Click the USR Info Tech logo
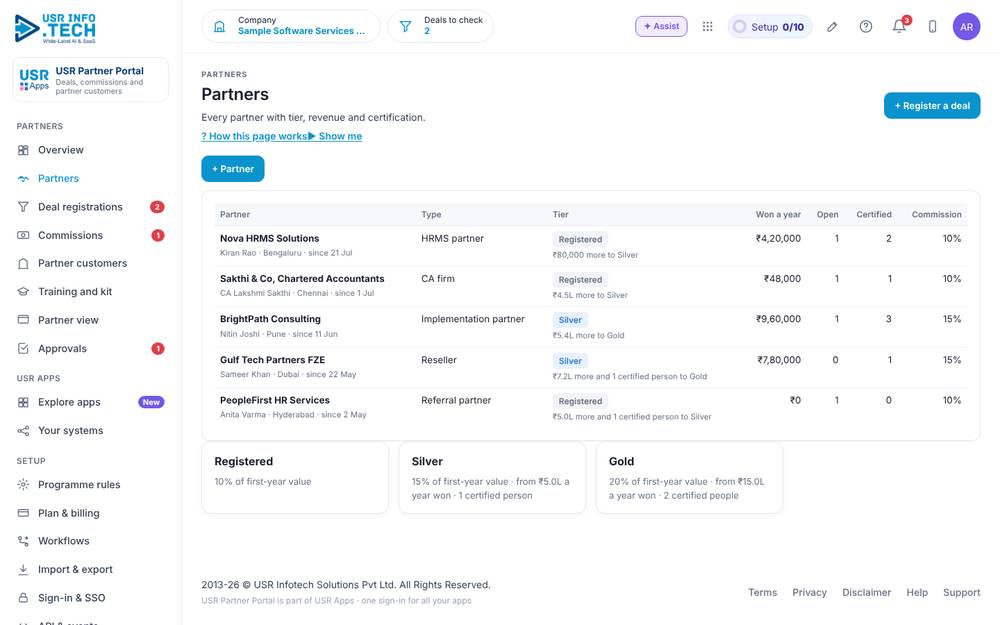1000x625 pixels. (55, 29)
